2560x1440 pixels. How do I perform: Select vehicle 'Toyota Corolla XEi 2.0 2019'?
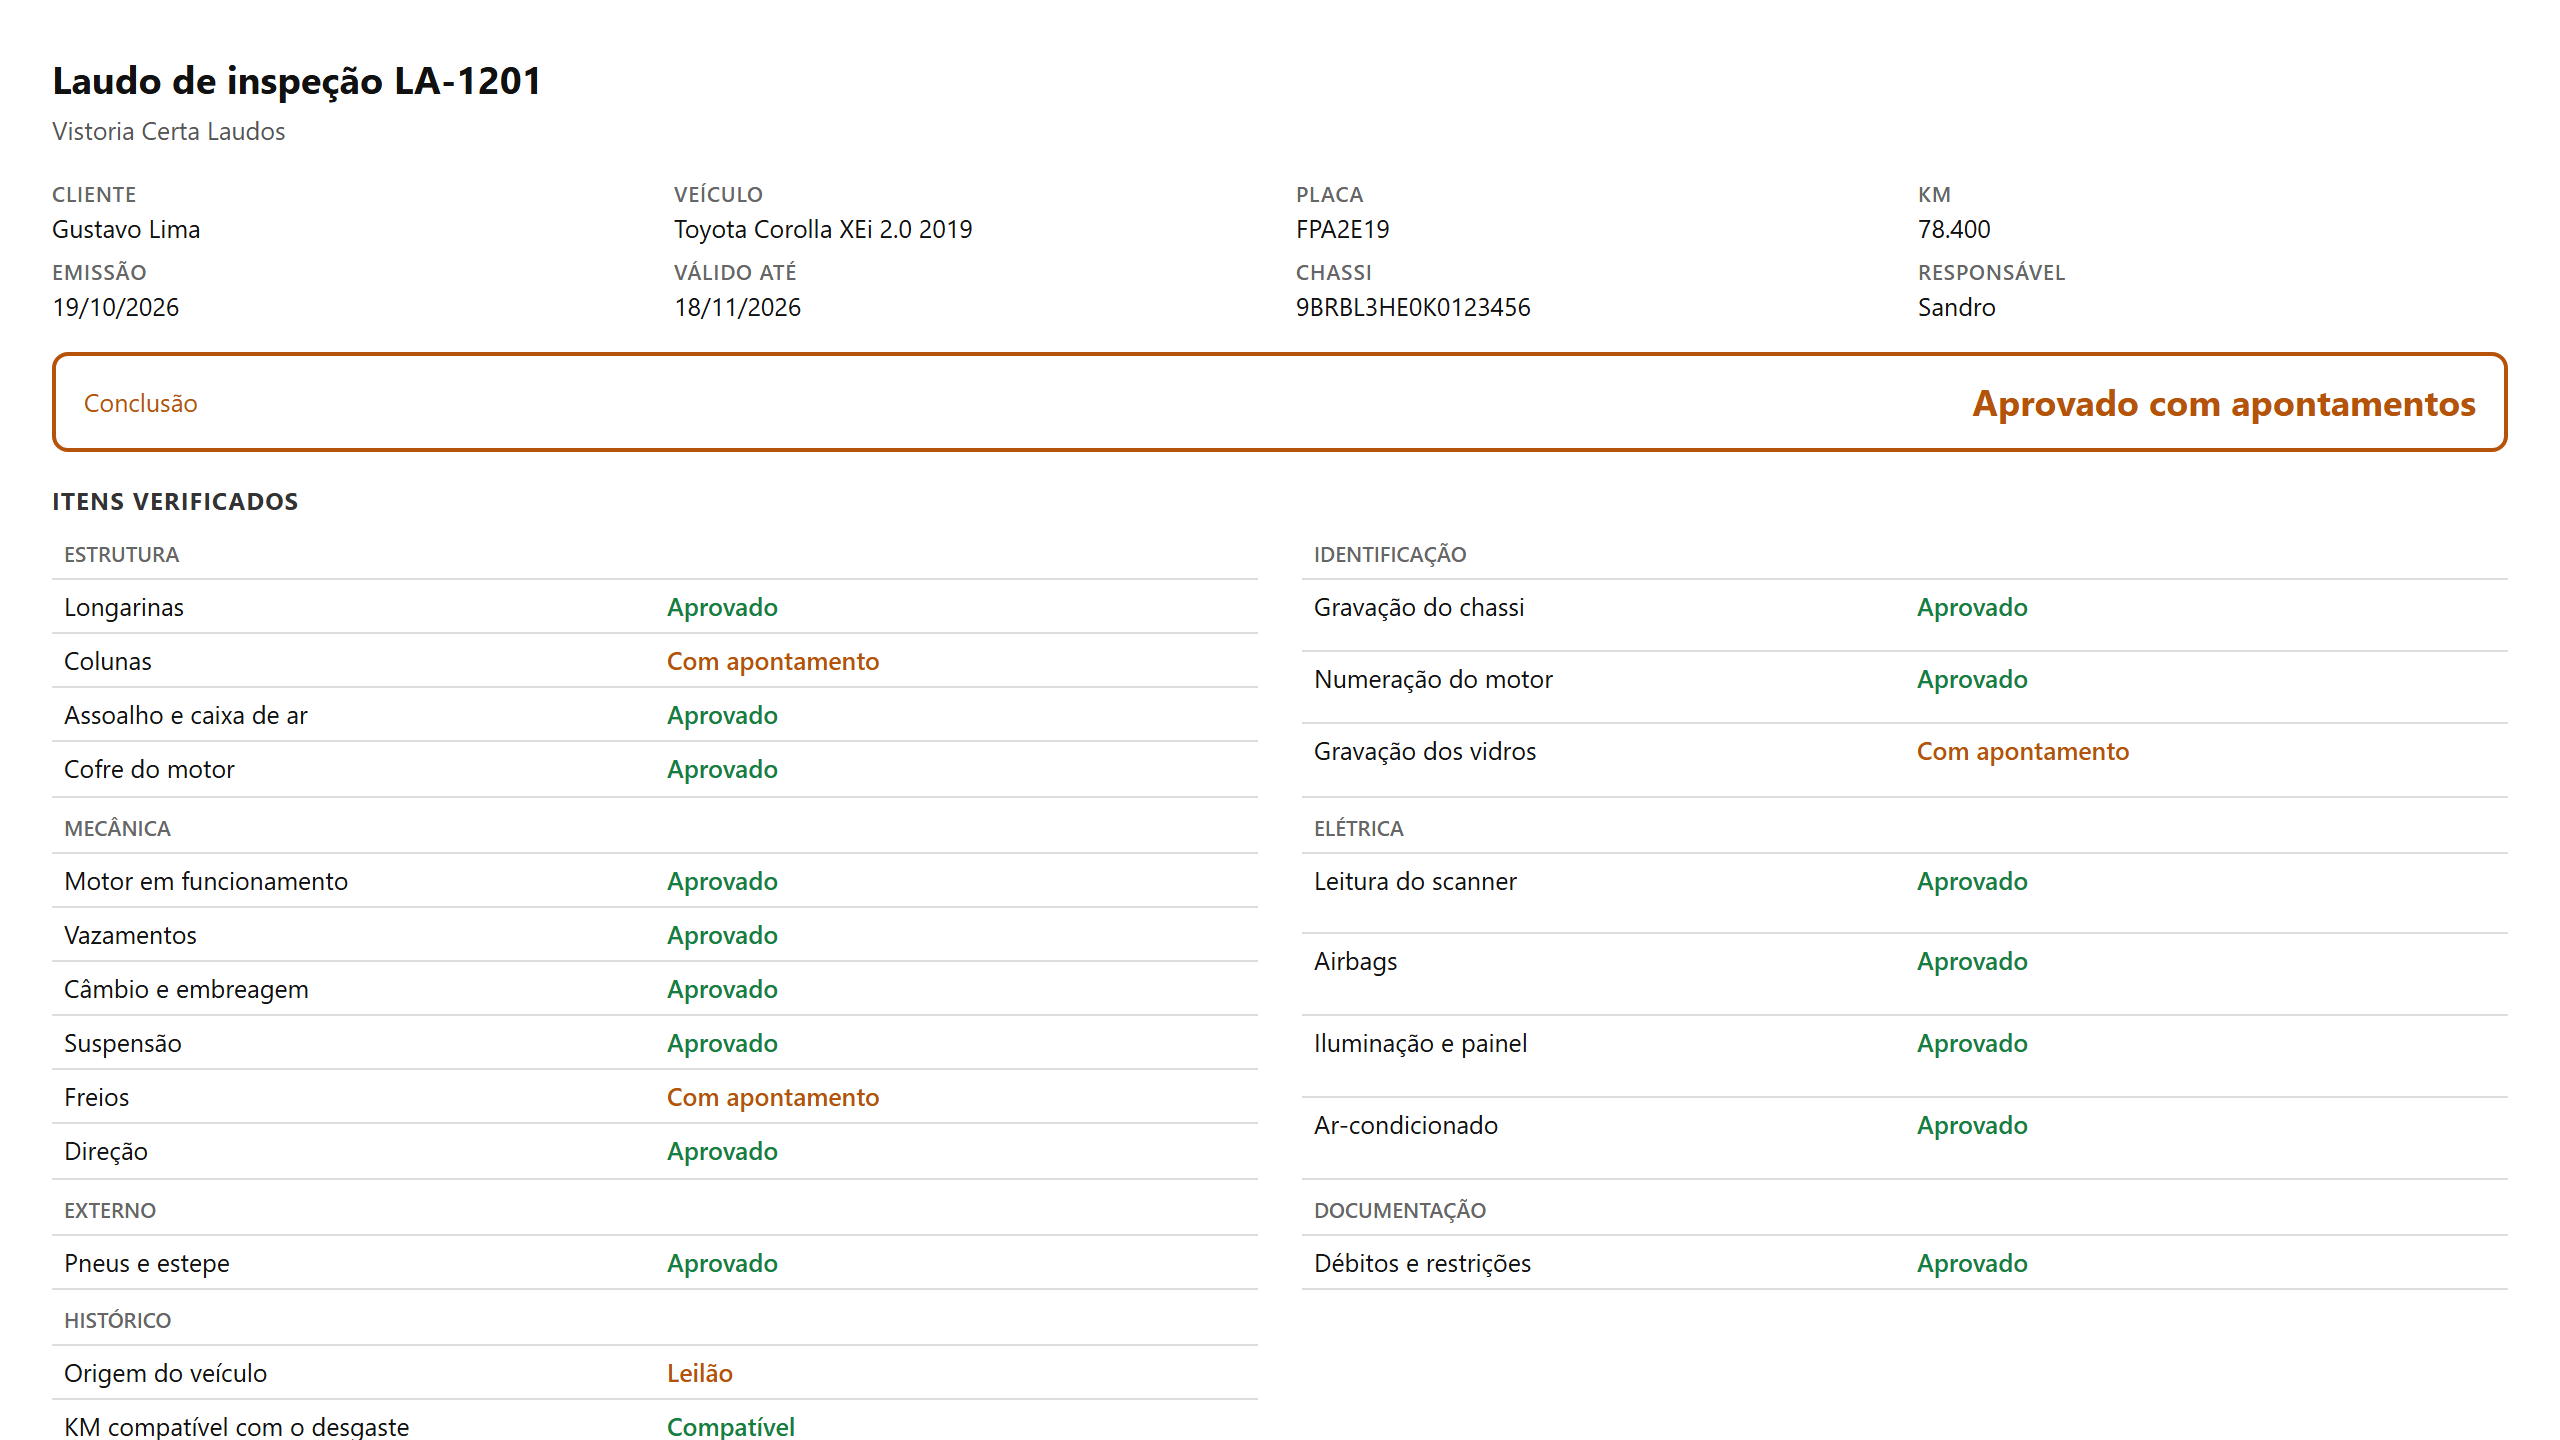coord(823,229)
